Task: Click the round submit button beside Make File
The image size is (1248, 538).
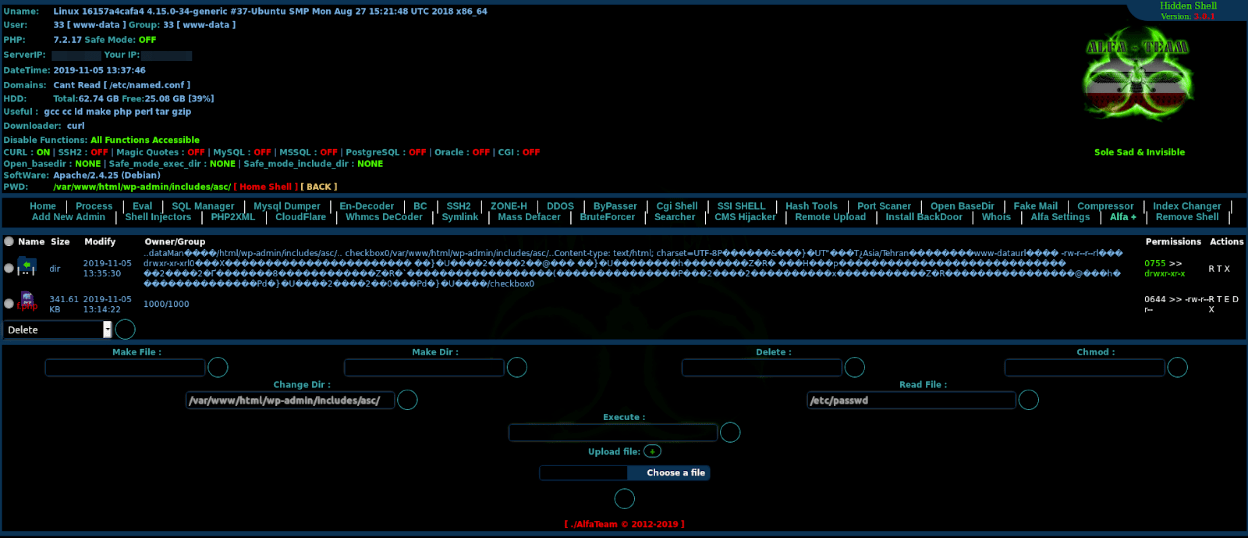Action: point(217,367)
